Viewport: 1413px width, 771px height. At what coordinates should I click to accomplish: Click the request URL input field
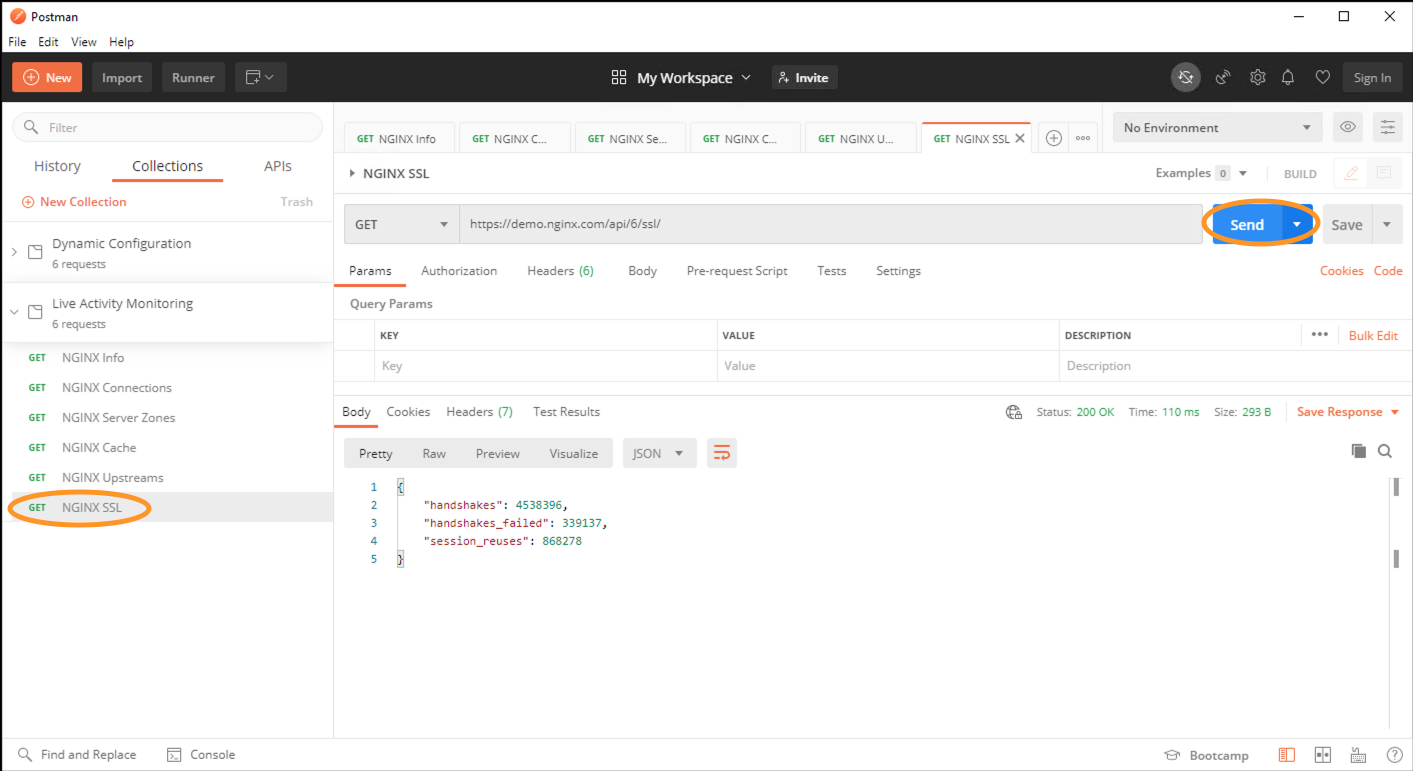point(831,224)
